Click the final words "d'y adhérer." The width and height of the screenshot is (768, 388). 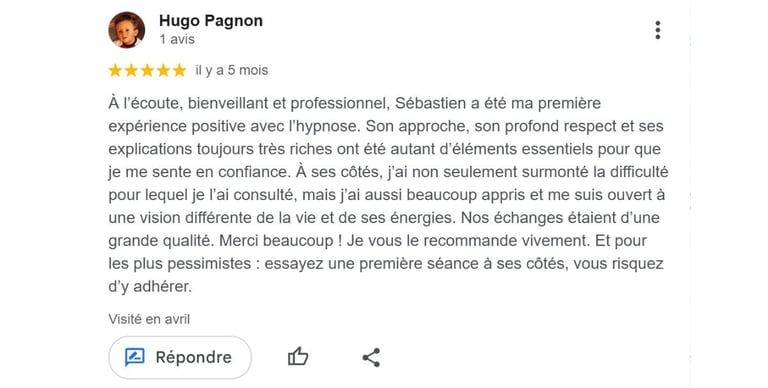[150, 287]
